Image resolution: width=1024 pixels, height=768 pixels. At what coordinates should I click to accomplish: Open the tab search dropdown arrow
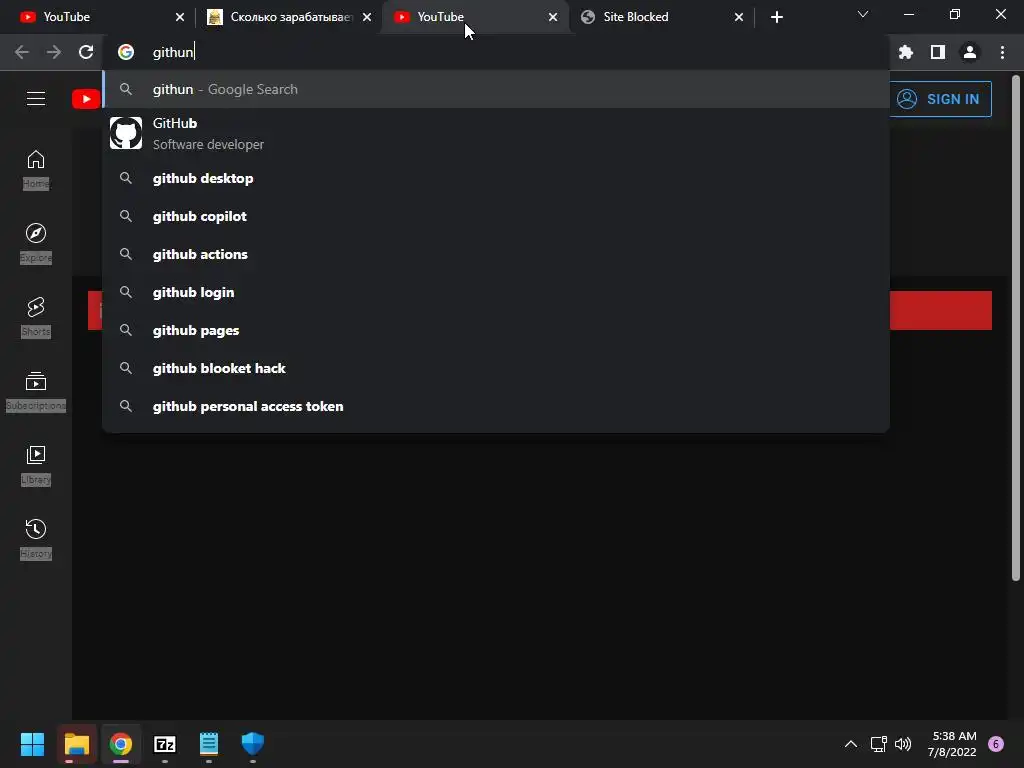click(x=863, y=14)
